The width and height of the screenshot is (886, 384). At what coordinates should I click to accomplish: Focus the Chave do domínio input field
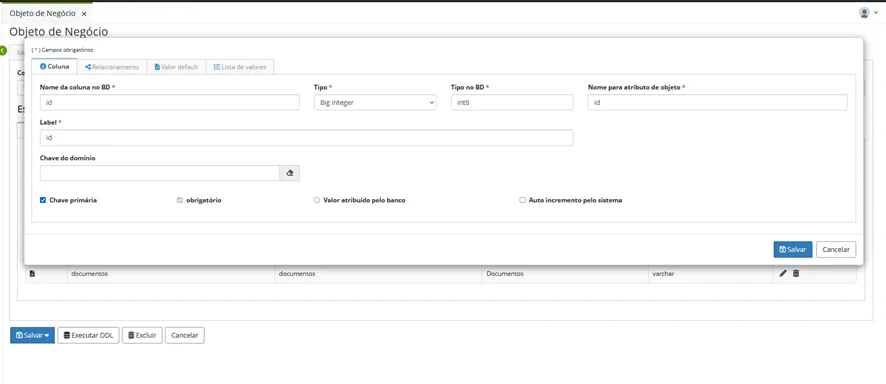(160, 173)
